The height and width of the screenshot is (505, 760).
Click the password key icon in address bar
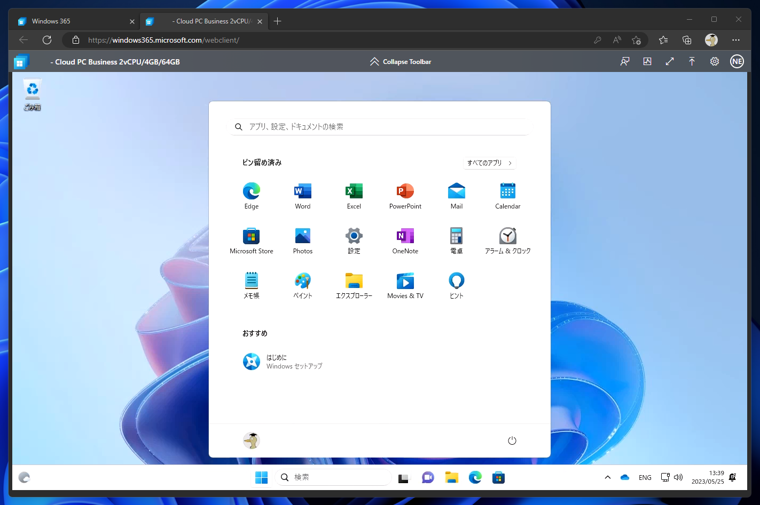click(597, 40)
